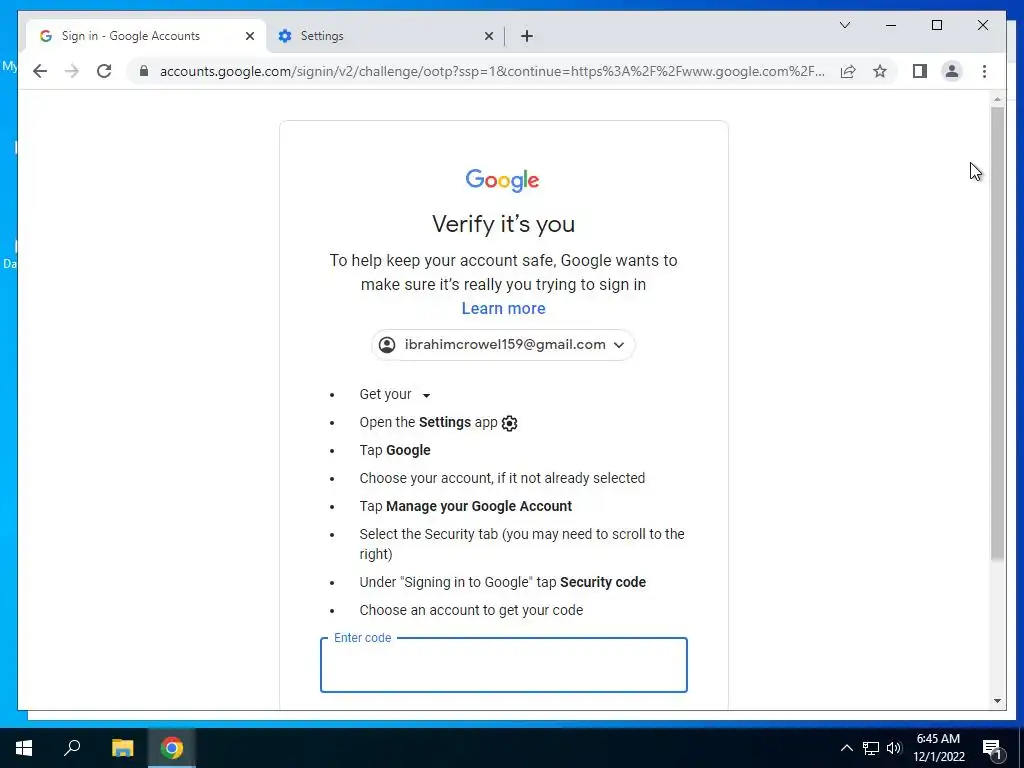Image resolution: width=1024 pixels, height=768 pixels.
Task: Click the scrollbar up arrow
Action: [x=997, y=99]
